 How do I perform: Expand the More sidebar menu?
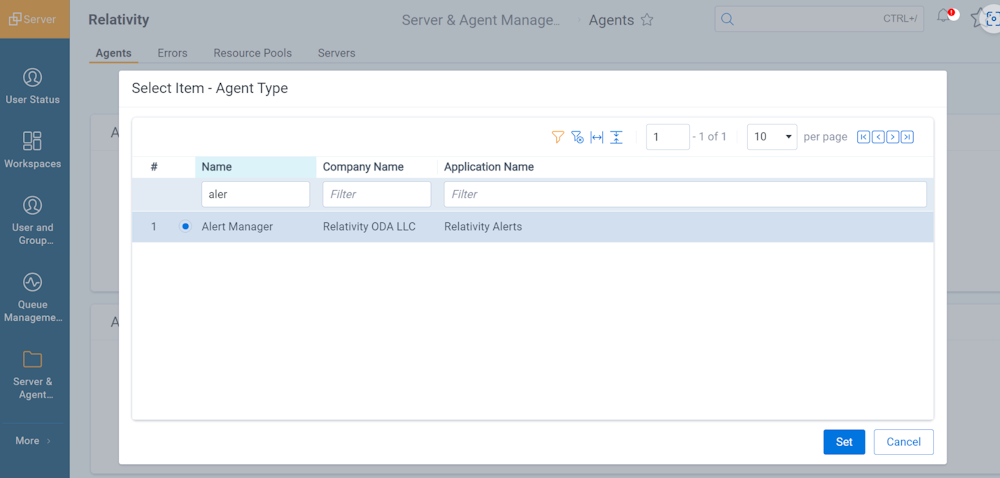coord(33,440)
